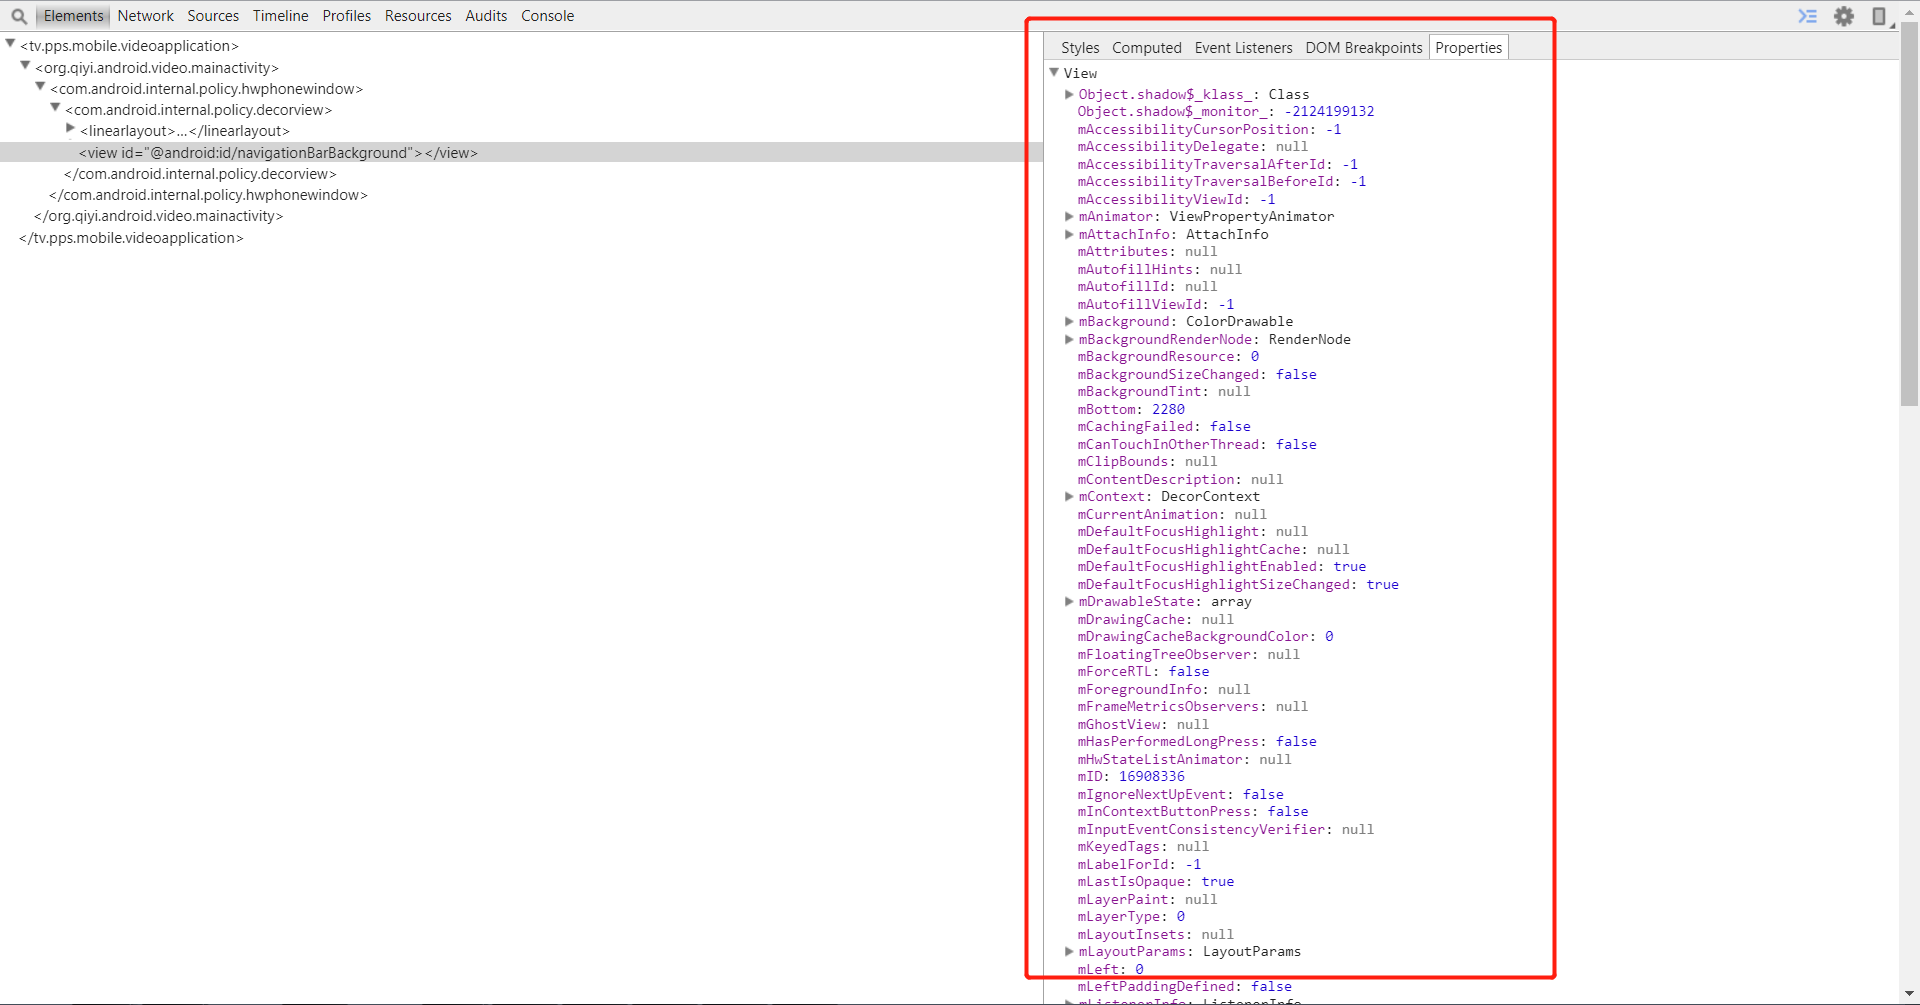
Task: Click the dock-side device icon
Action: 1879,16
